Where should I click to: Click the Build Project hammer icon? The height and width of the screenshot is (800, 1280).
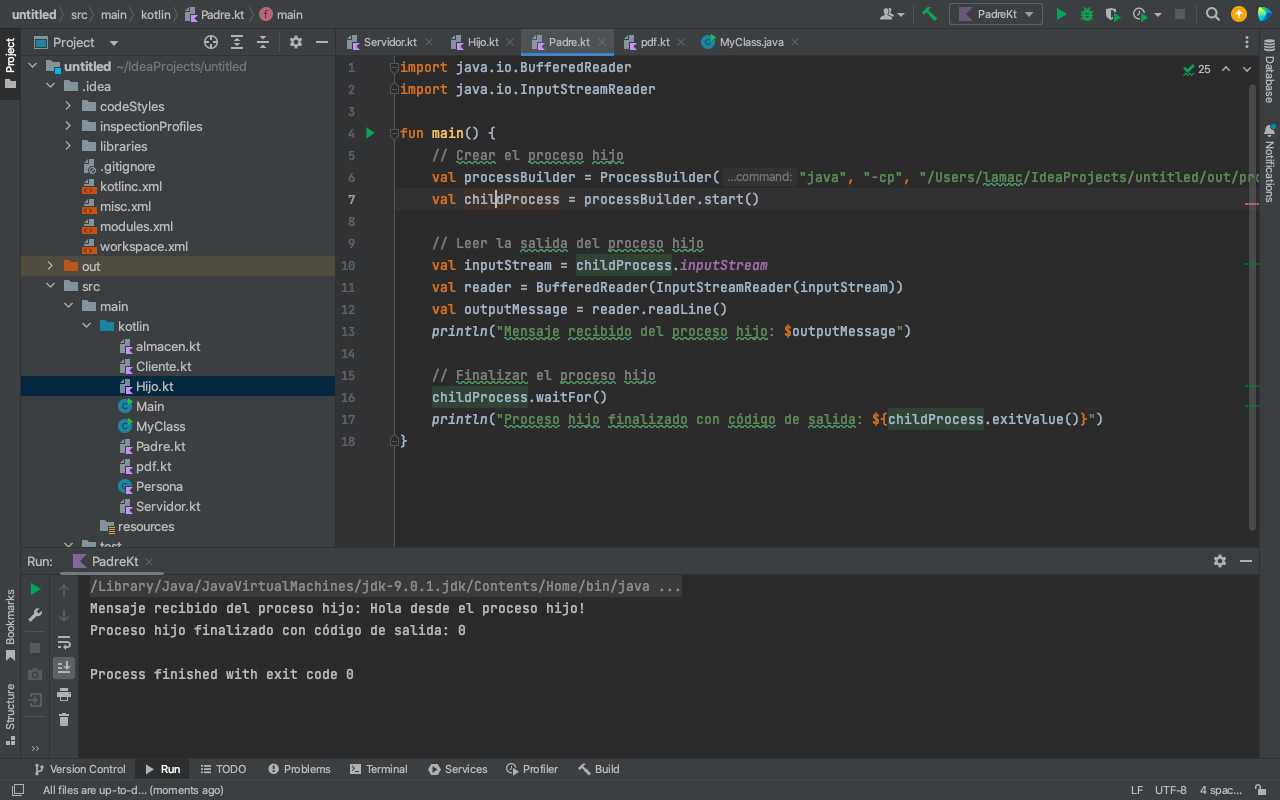pos(930,14)
